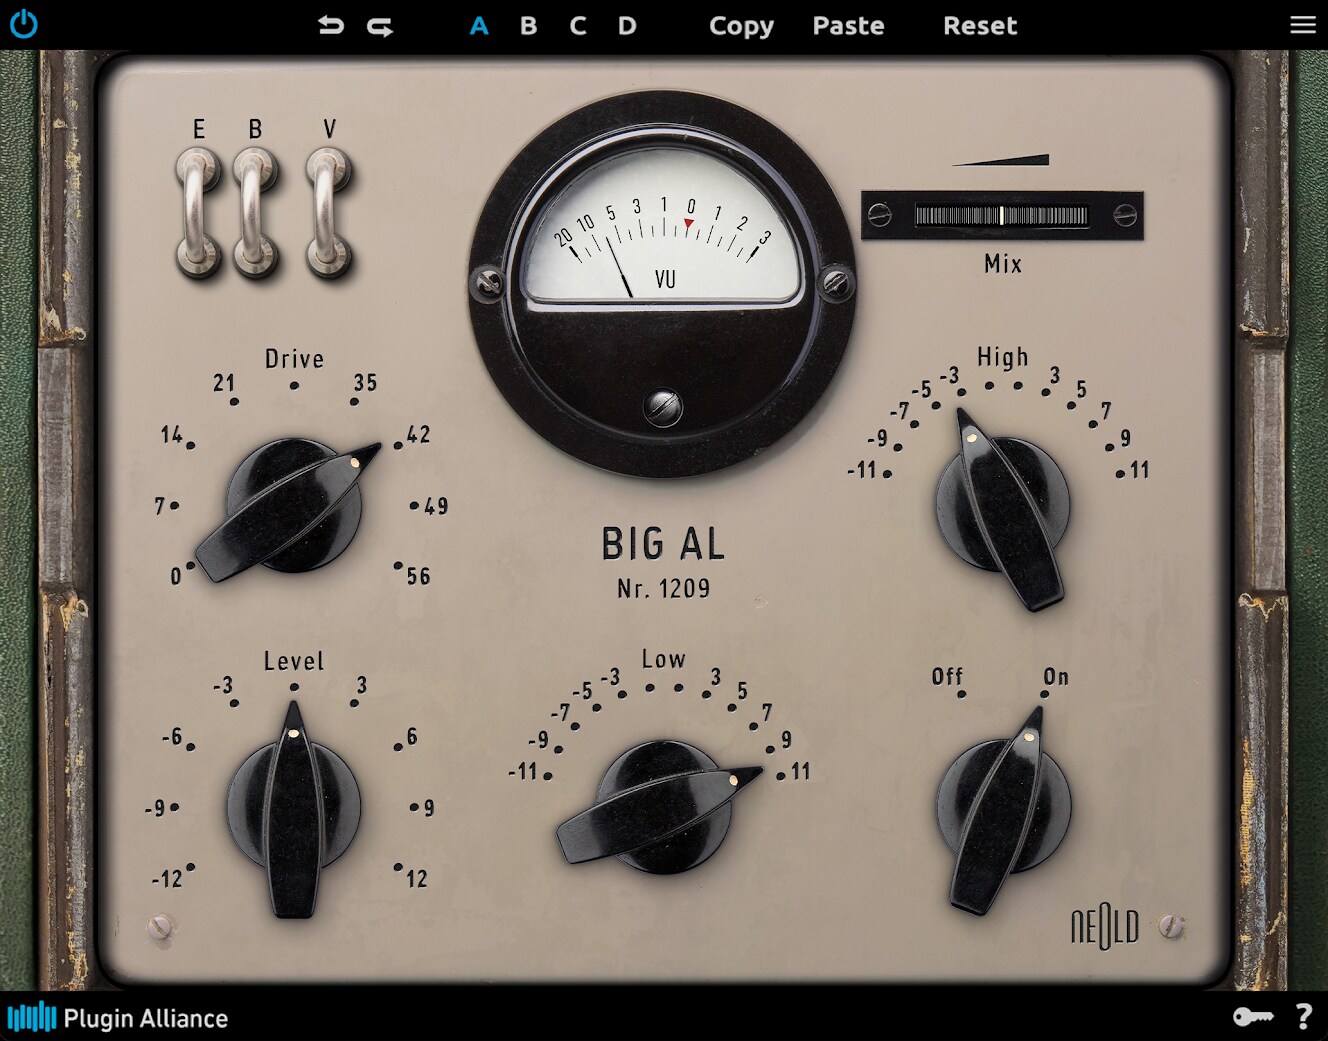1328x1041 pixels.
Task: Click the BIG AL title text
Action: point(663,545)
